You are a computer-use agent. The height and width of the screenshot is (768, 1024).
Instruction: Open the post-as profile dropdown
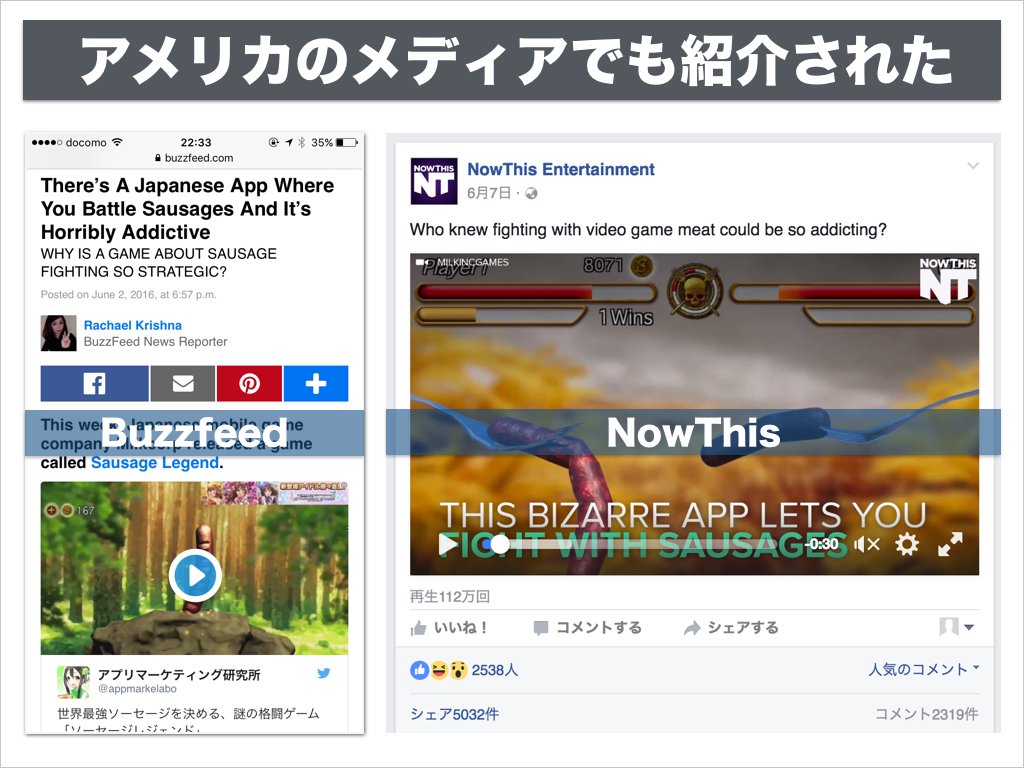click(956, 627)
